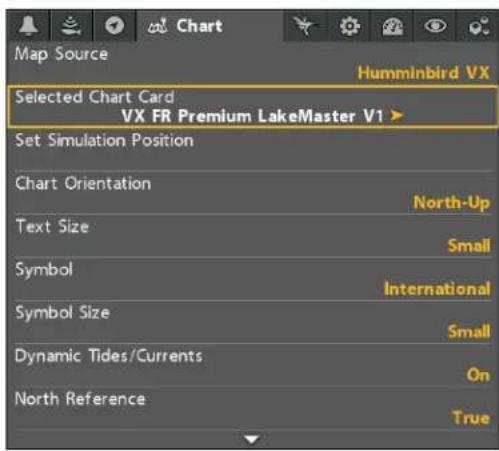
Task: Change the North-Up orientation value
Action: (452, 202)
